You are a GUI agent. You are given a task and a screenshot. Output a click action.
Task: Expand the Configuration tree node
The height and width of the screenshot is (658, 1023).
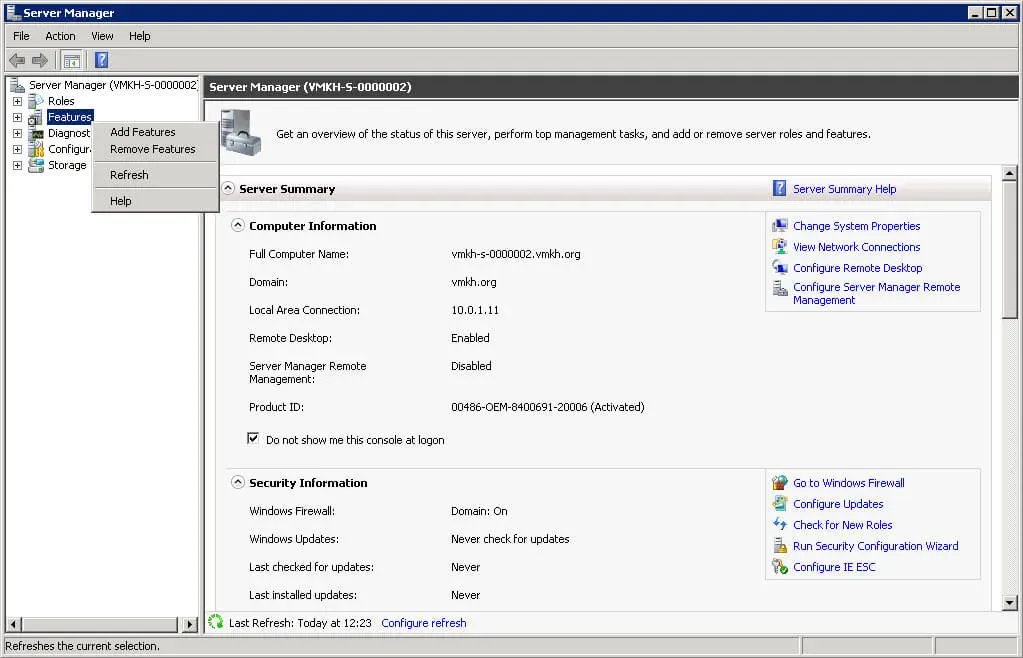(x=18, y=149)
